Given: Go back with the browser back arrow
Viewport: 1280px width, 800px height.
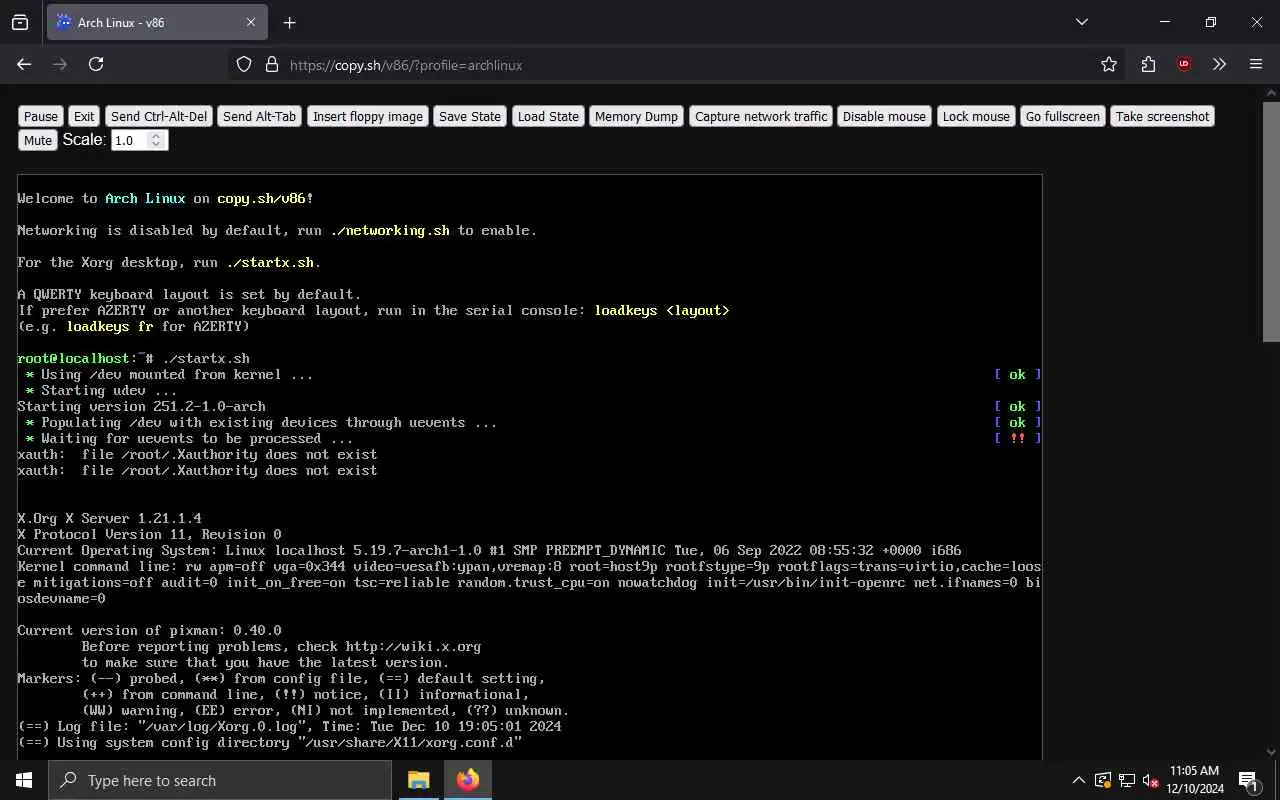Looking at the screenshot, I should pos(24,64).
